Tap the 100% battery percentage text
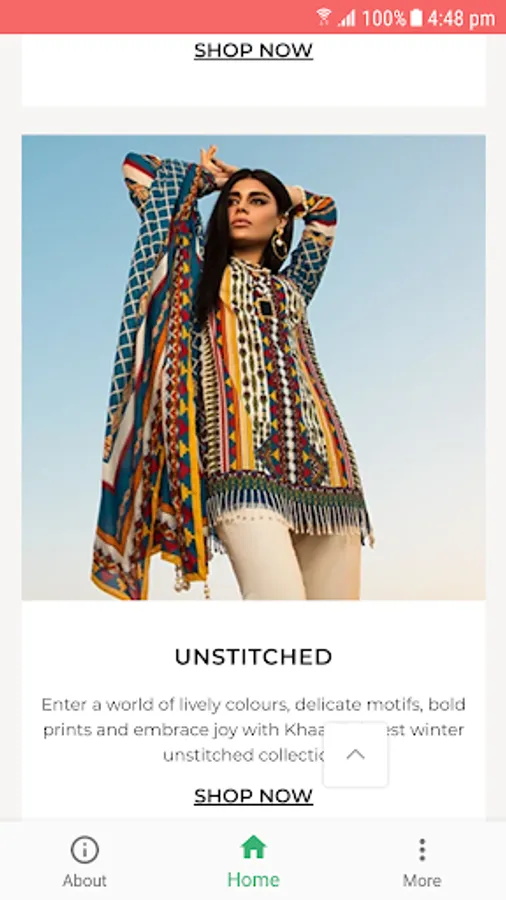This screenshot has width=506, height=900. click(x=384, y=18)
